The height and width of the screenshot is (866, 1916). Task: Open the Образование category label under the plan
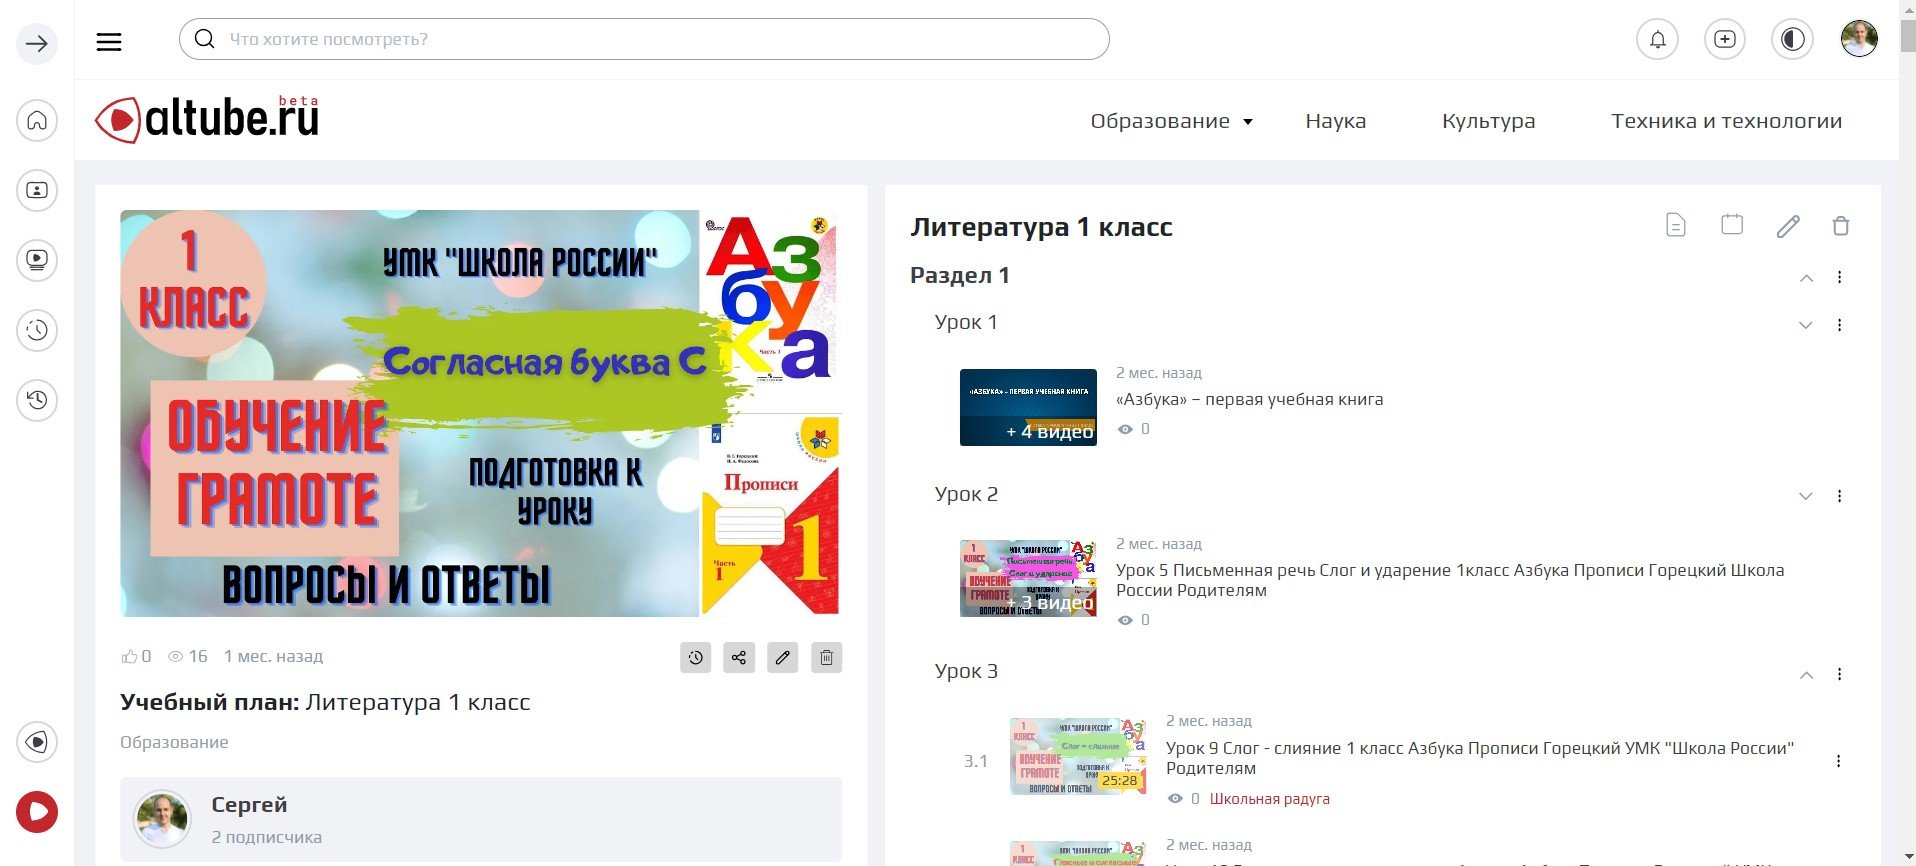[x=174, y=742]
